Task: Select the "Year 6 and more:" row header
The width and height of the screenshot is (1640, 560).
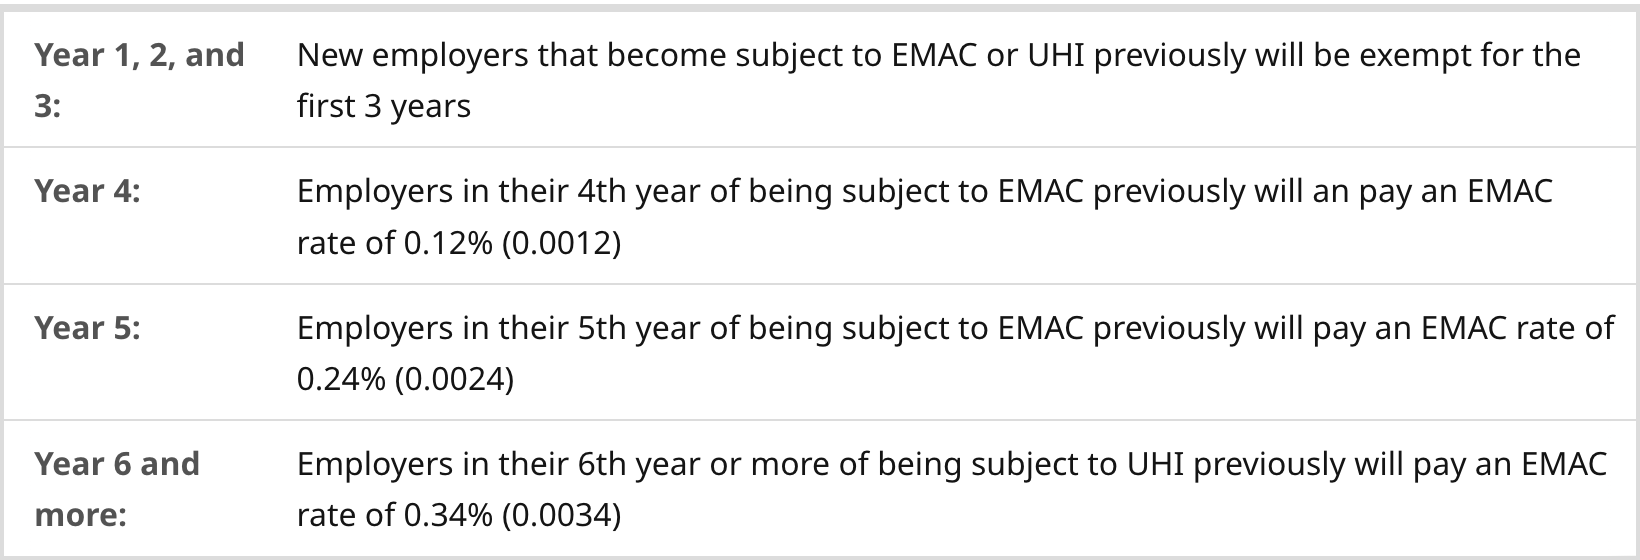Action: pyautogui.click(x=117, y=489)
